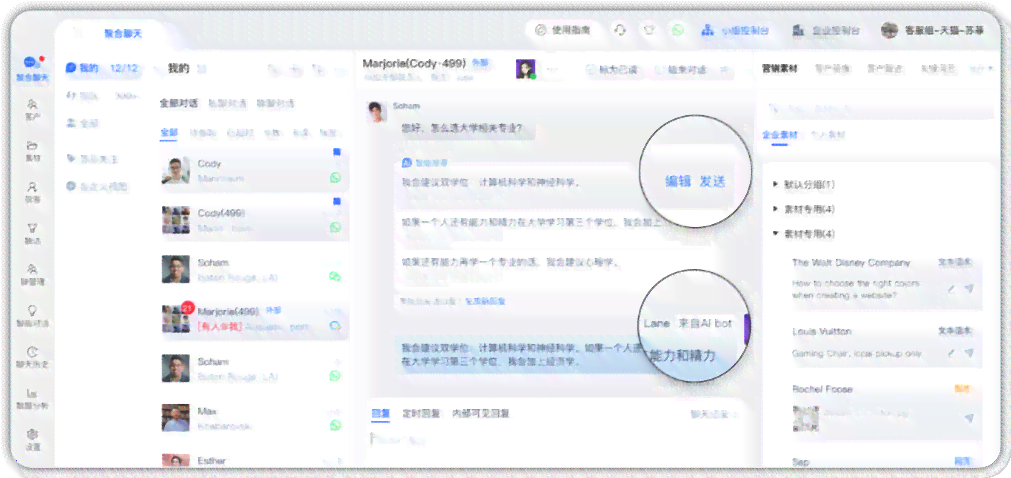Select the 全部 status filter tab
Image resolution: width=1011 pixels, height=478 pixels.
click(x=169, y=133)
